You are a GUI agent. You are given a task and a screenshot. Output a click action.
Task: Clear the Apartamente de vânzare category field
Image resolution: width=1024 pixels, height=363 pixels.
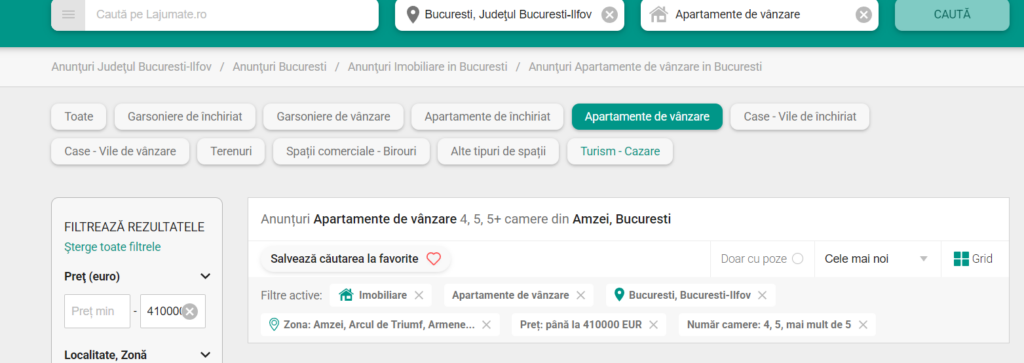pyautogui.click(x=863, y=14)
